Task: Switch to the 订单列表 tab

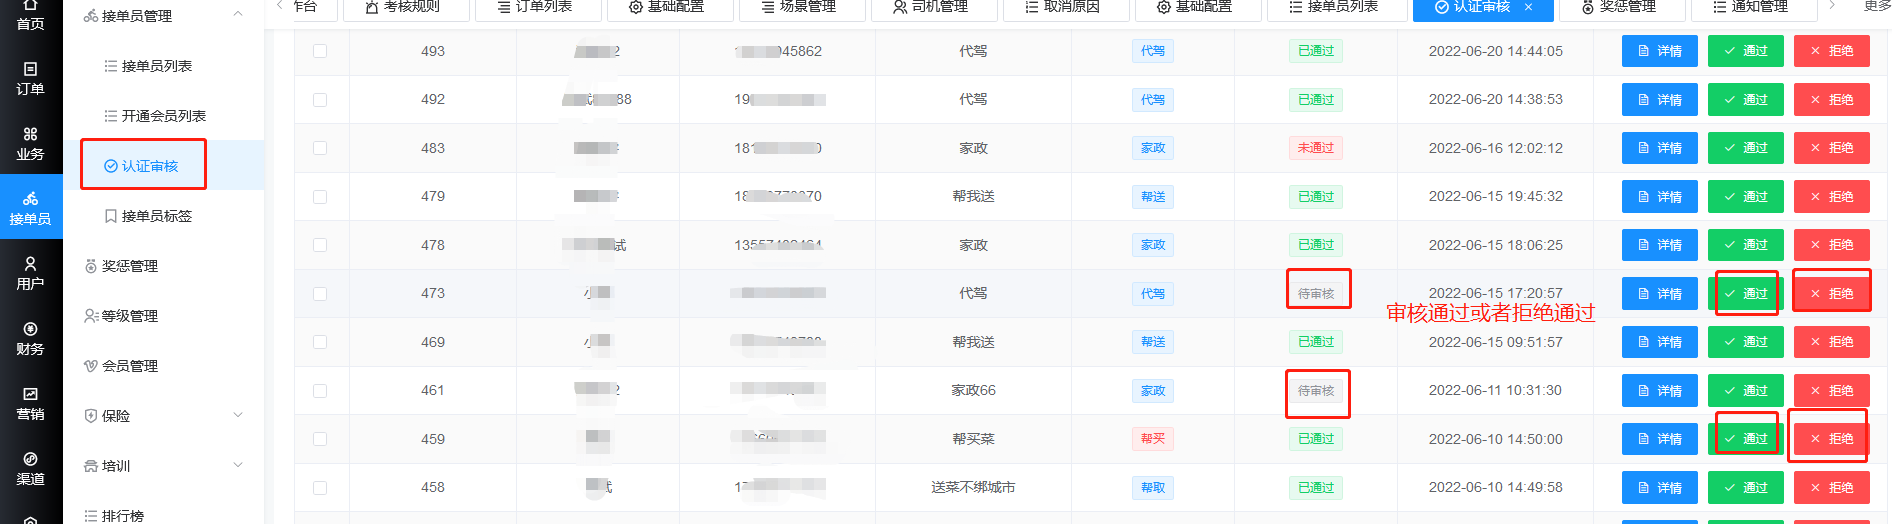Action: click(x=537, y=8)
